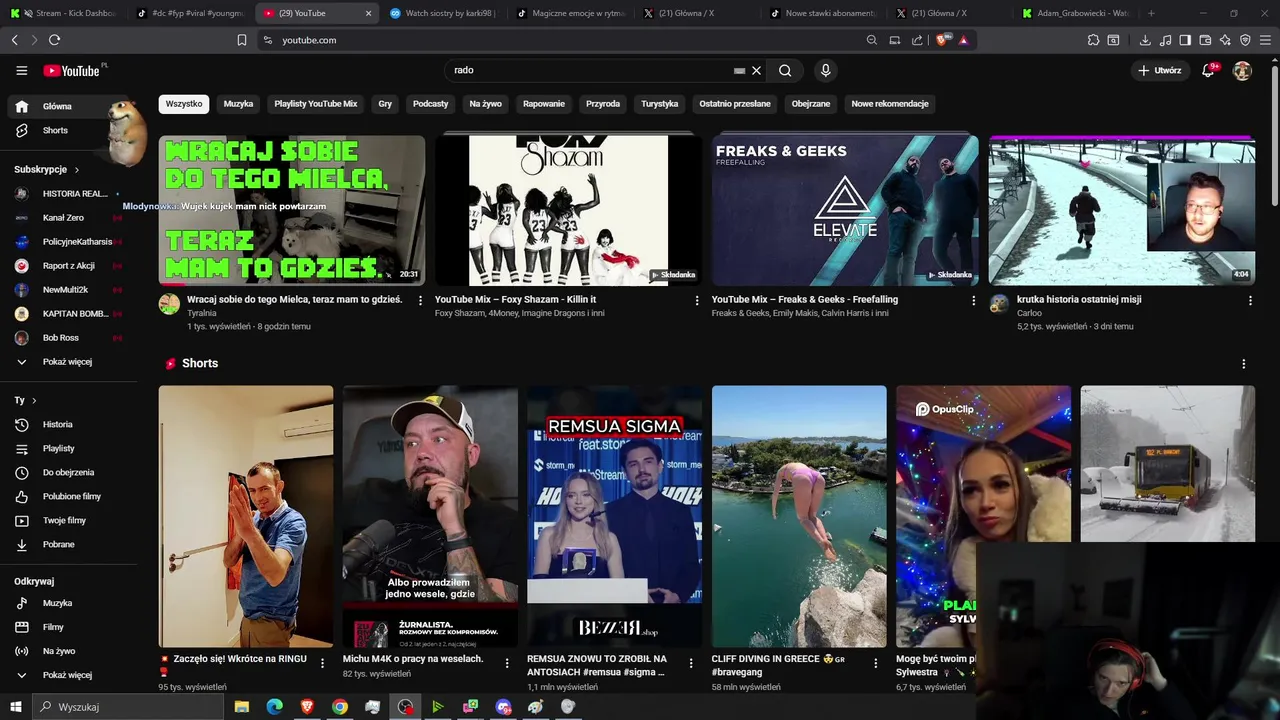The width and height of the screenshot is (1280, 720).
Task: Click the search magnifier button
Action: (x=785, y=70)
